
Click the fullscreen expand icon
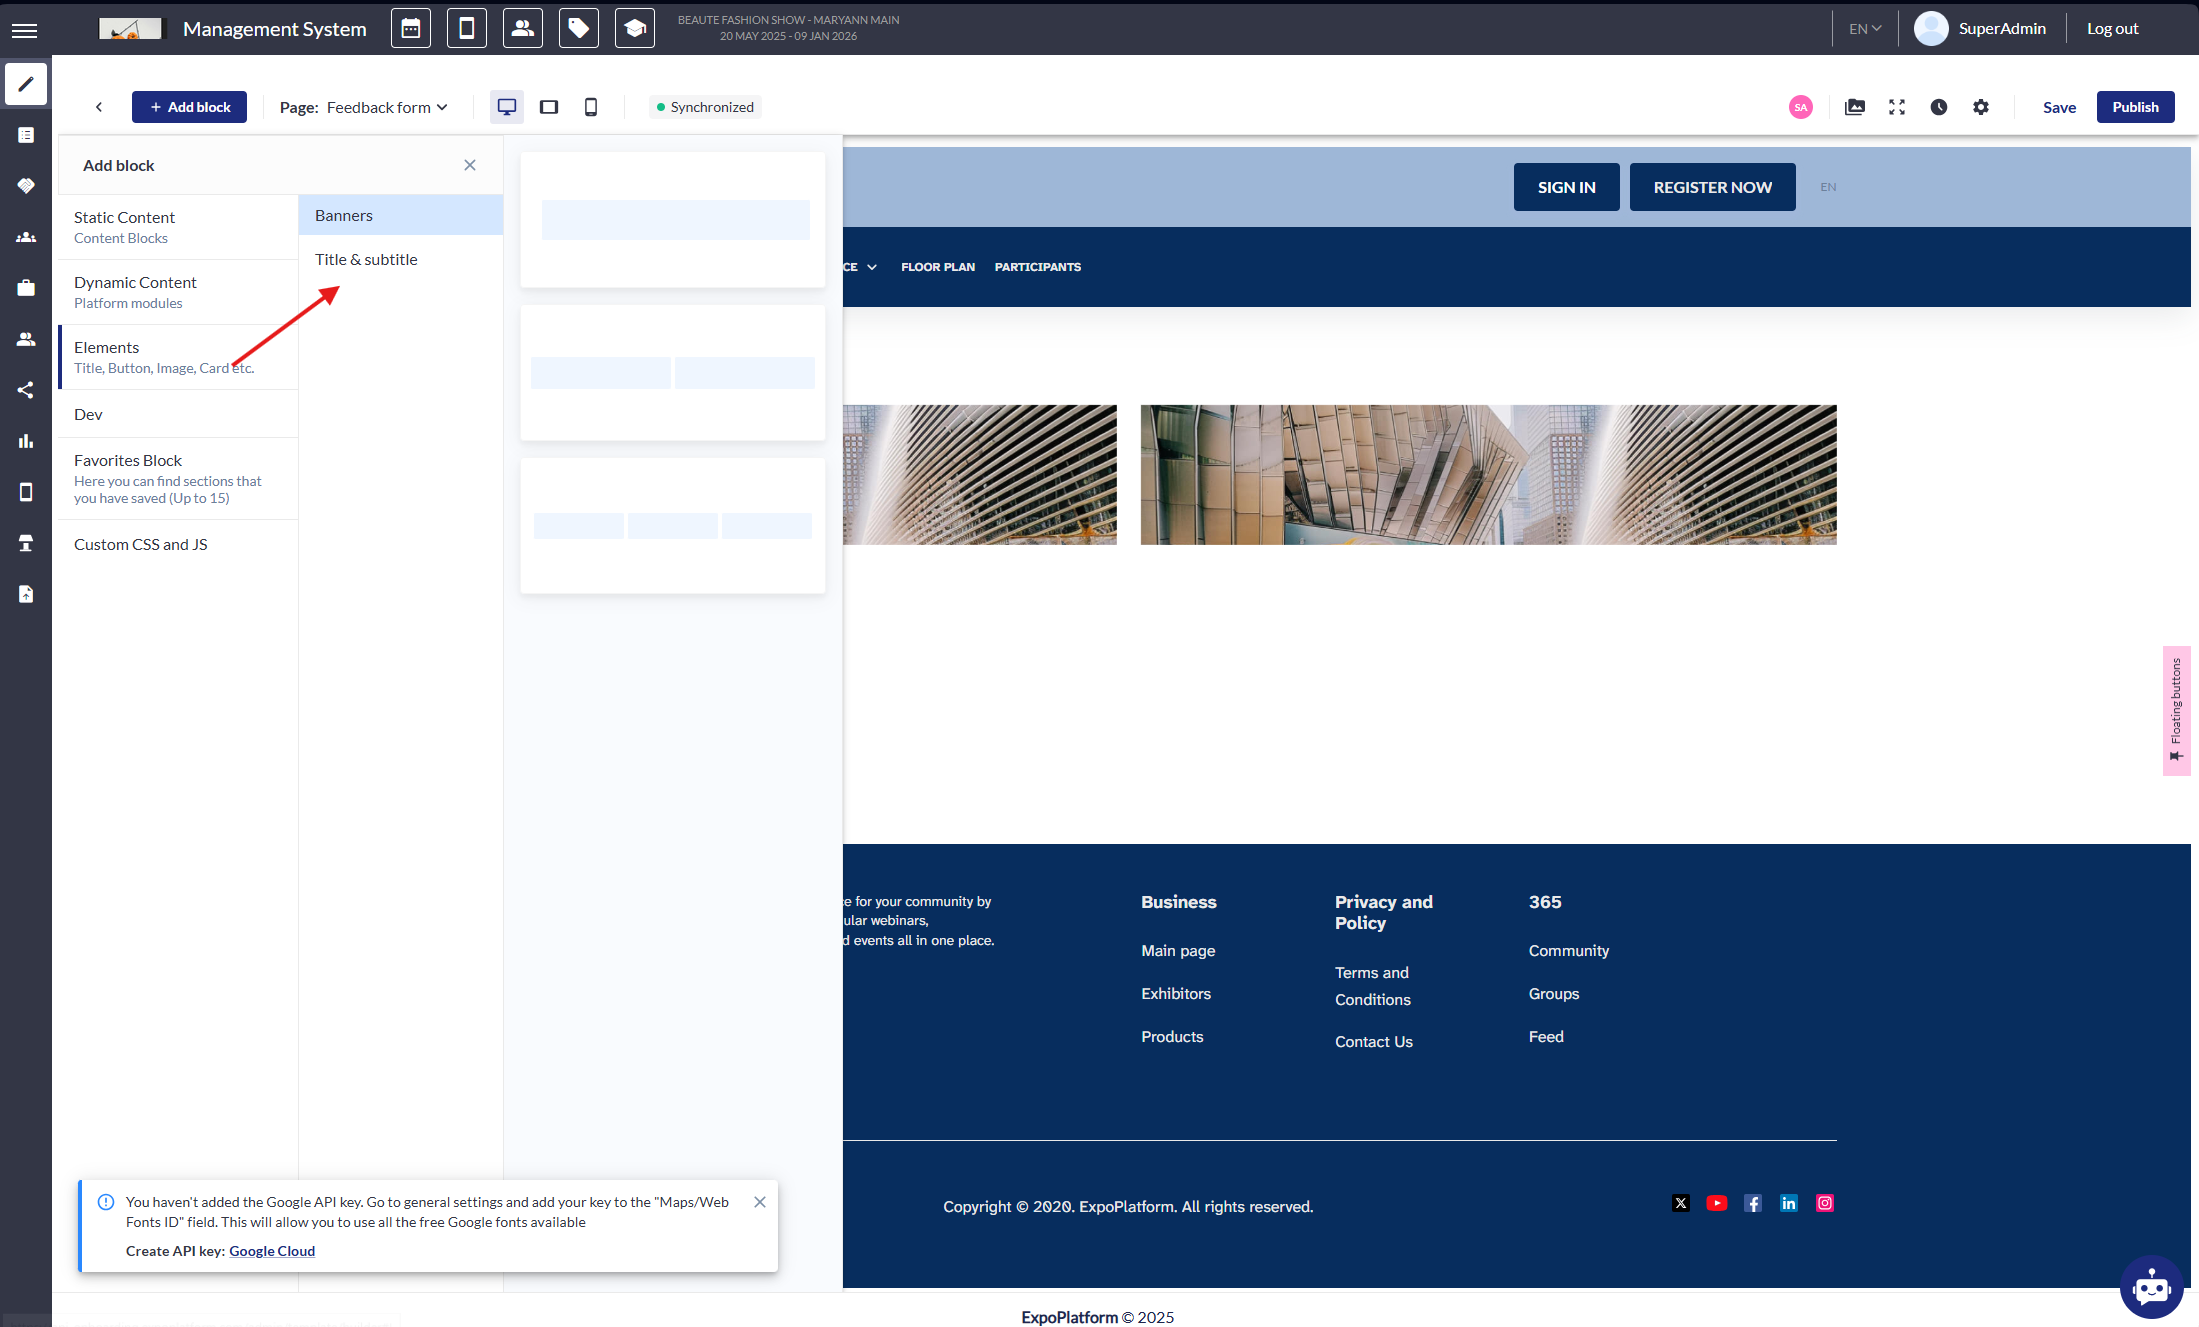coord(1896,107)
